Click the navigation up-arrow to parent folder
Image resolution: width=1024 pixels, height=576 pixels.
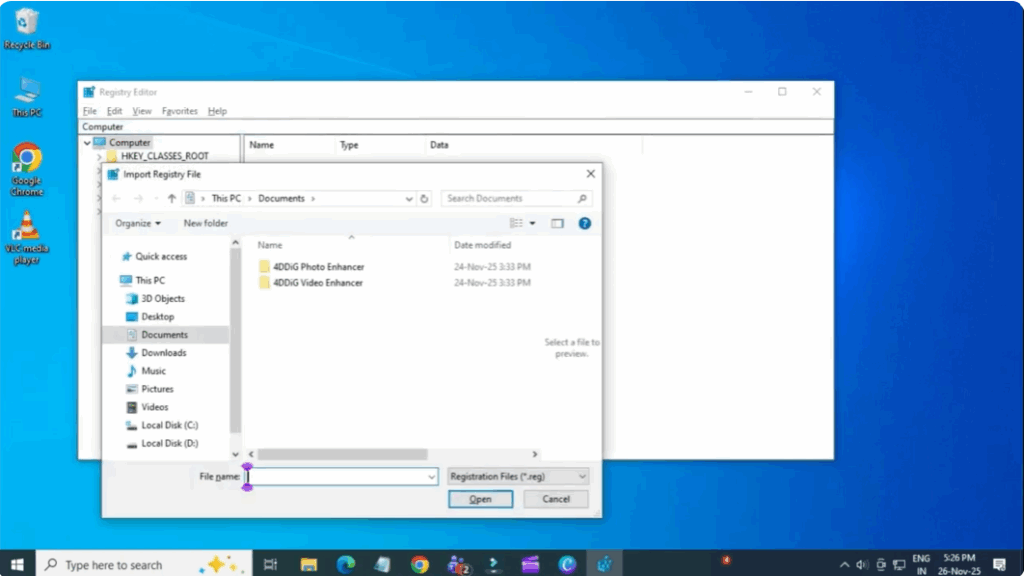pyautogui.click(x=173, y=198)
